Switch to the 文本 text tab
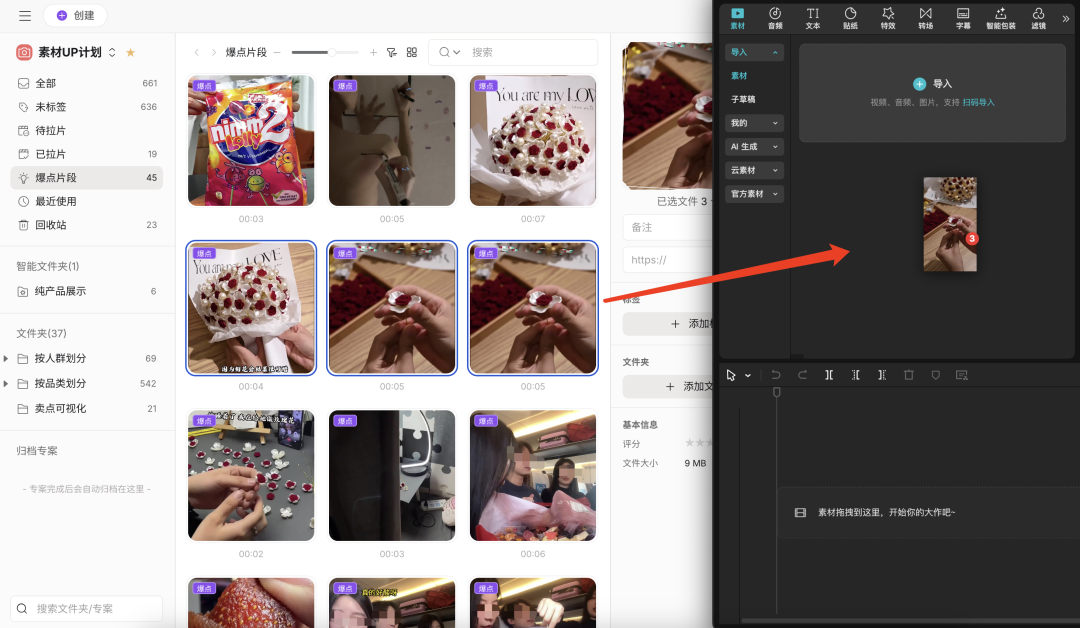The height and width of the screenshot is (628, 1080). (813, 18)
